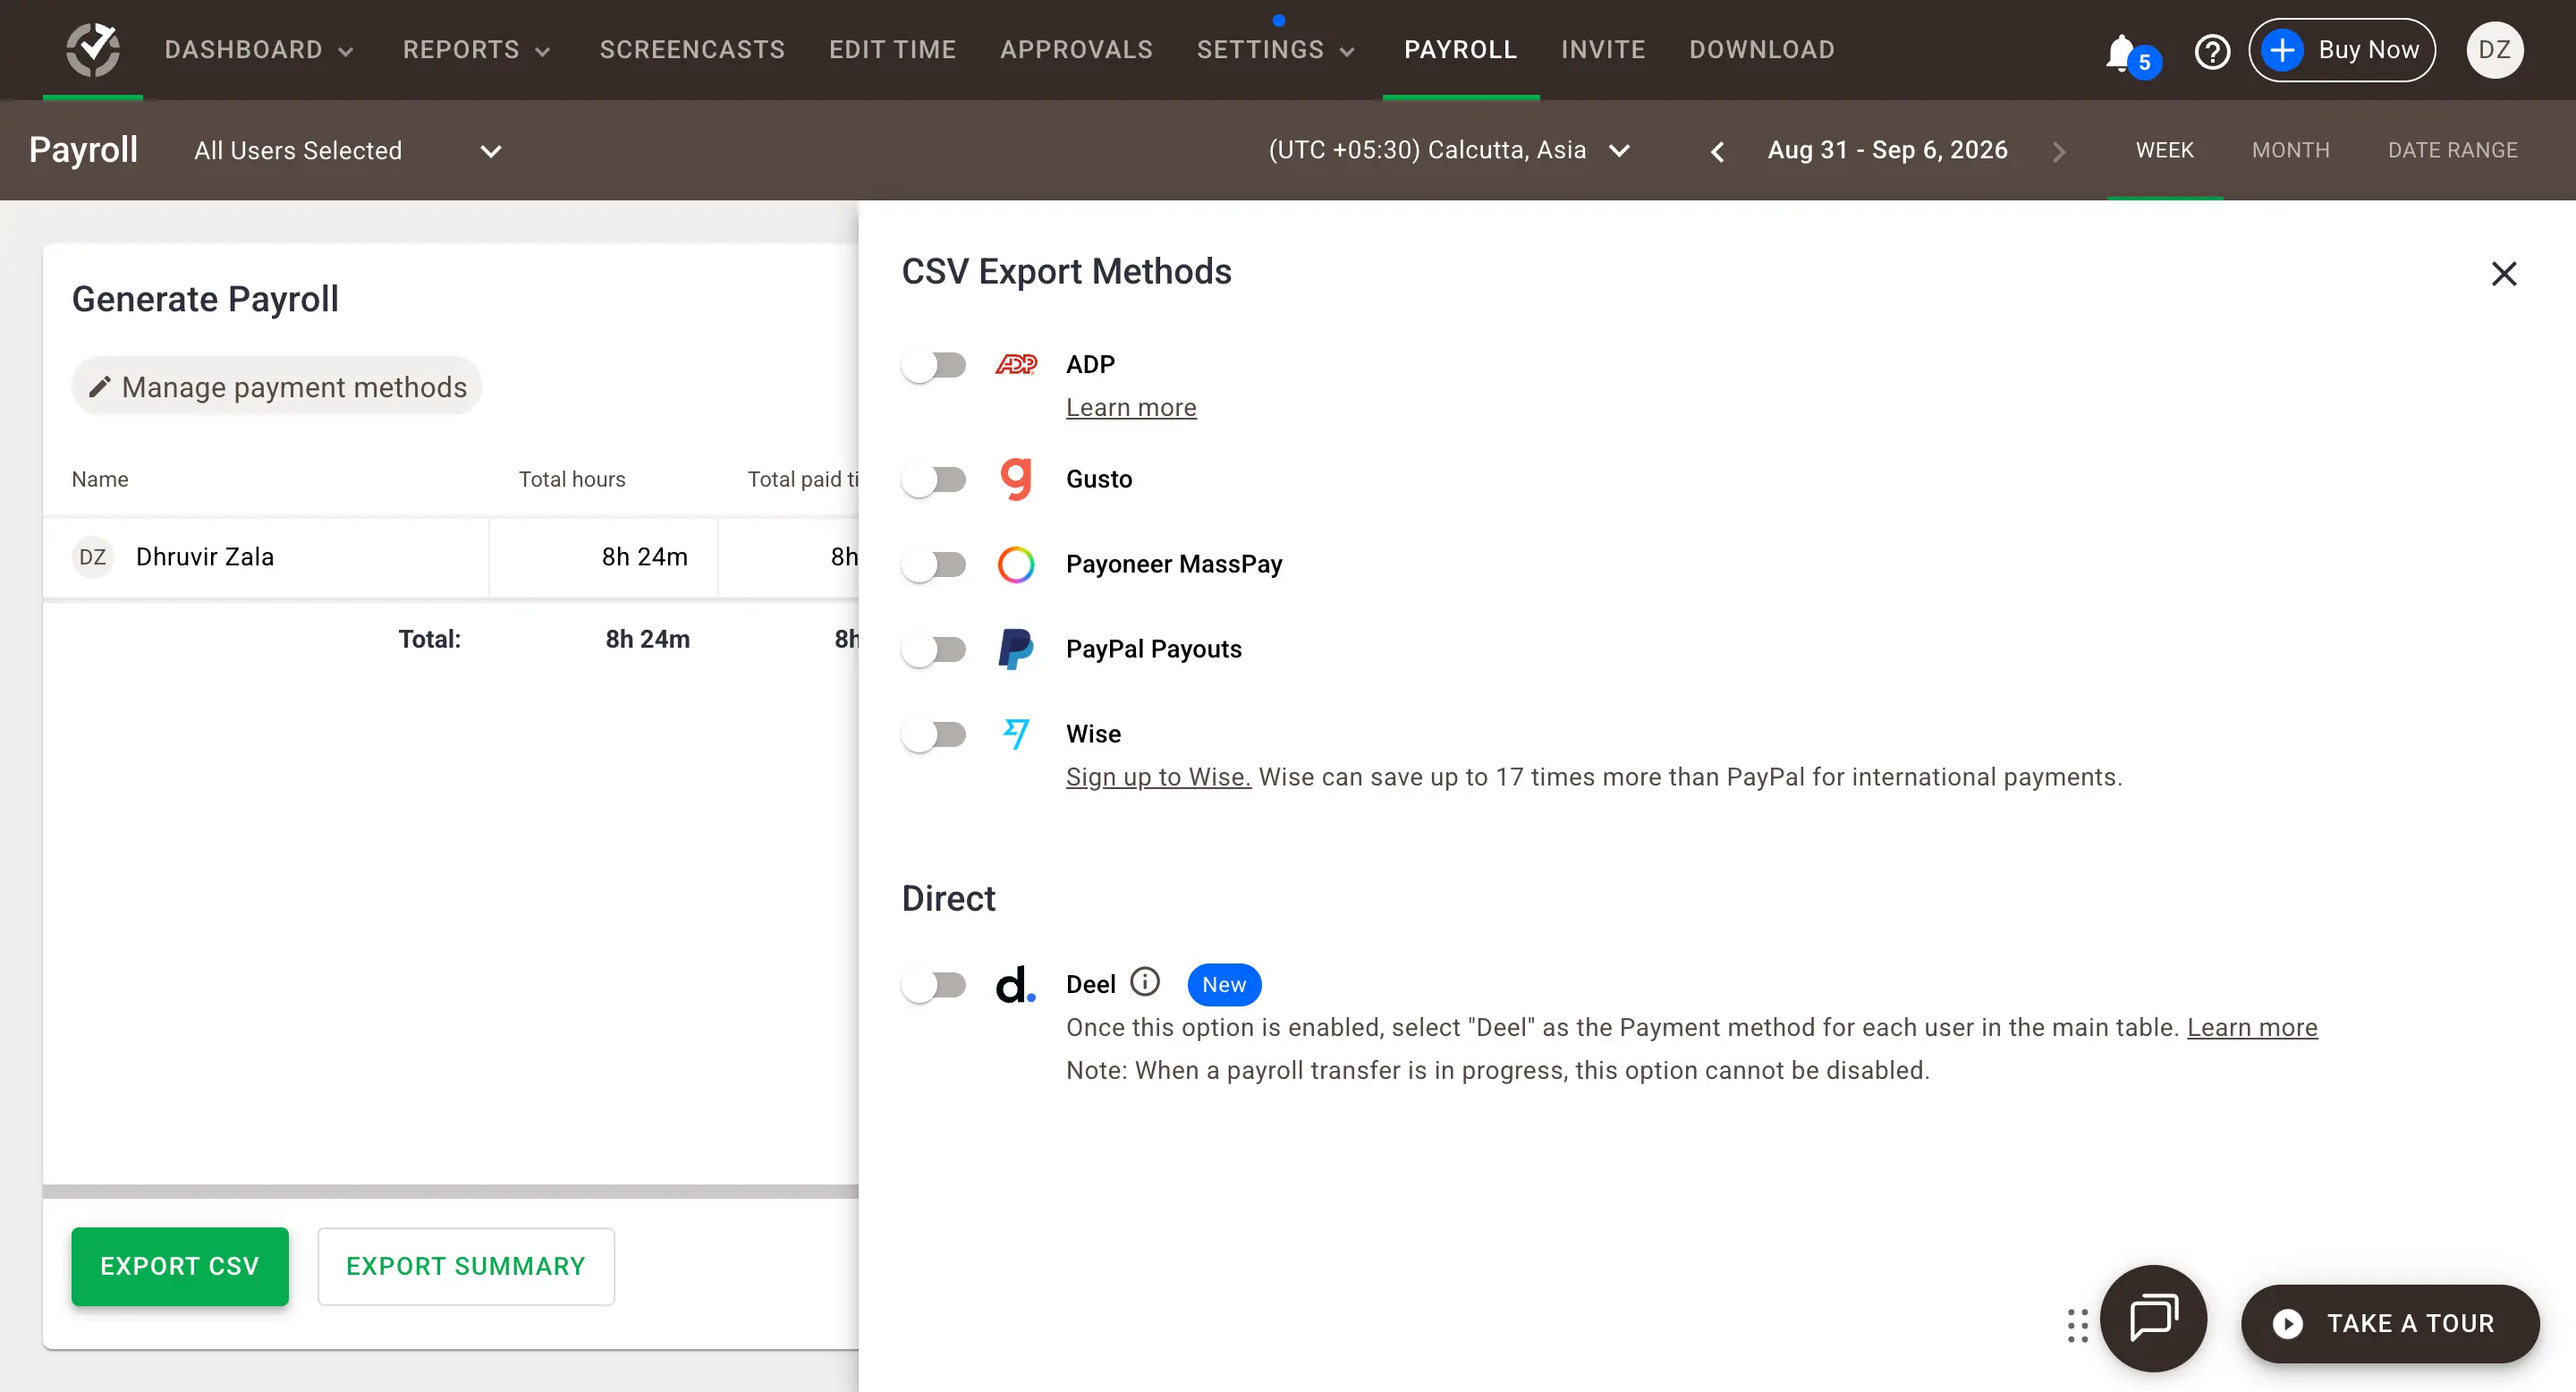Click the Wise logo icon
This screenshot has height=1392, width=2576.
tap(1016, 734)
